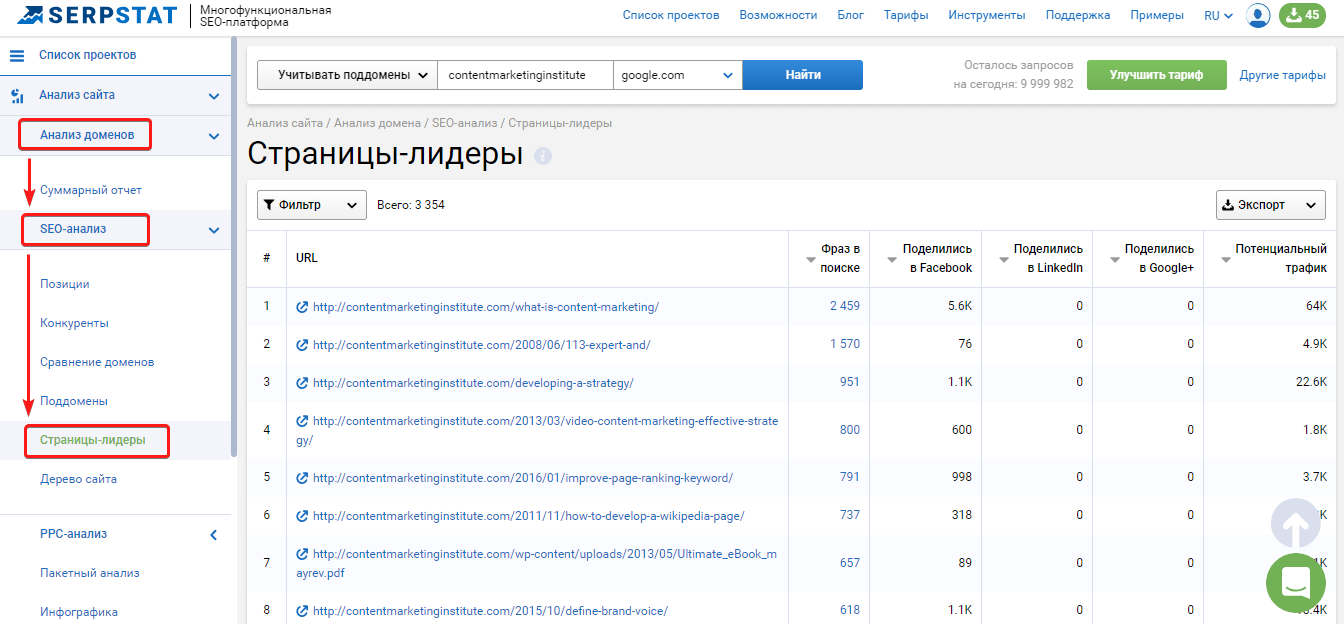Open external link icon for what-is-content-marketing row
Image resolution: width=1344 pixels, height=624 pixels.
point(302,307)
